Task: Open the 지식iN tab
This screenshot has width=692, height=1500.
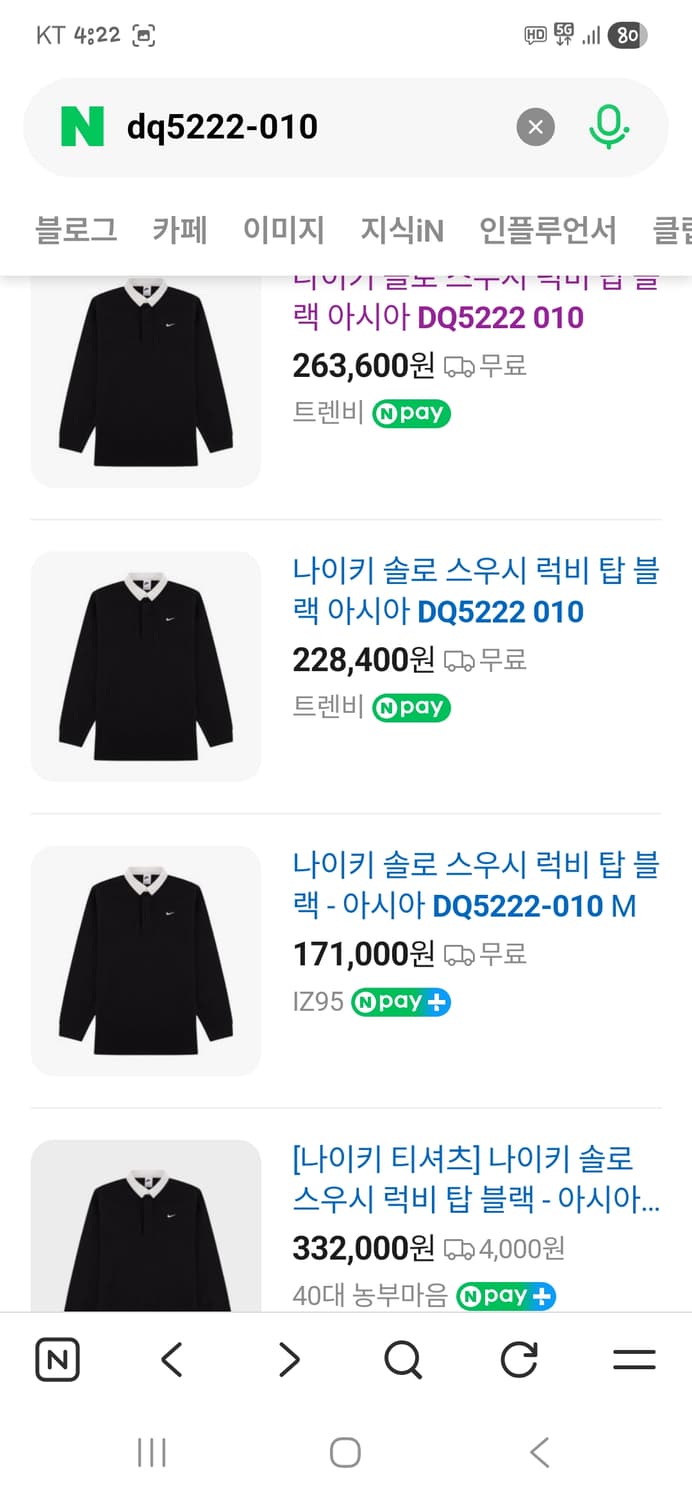Action: click(404, 229)
